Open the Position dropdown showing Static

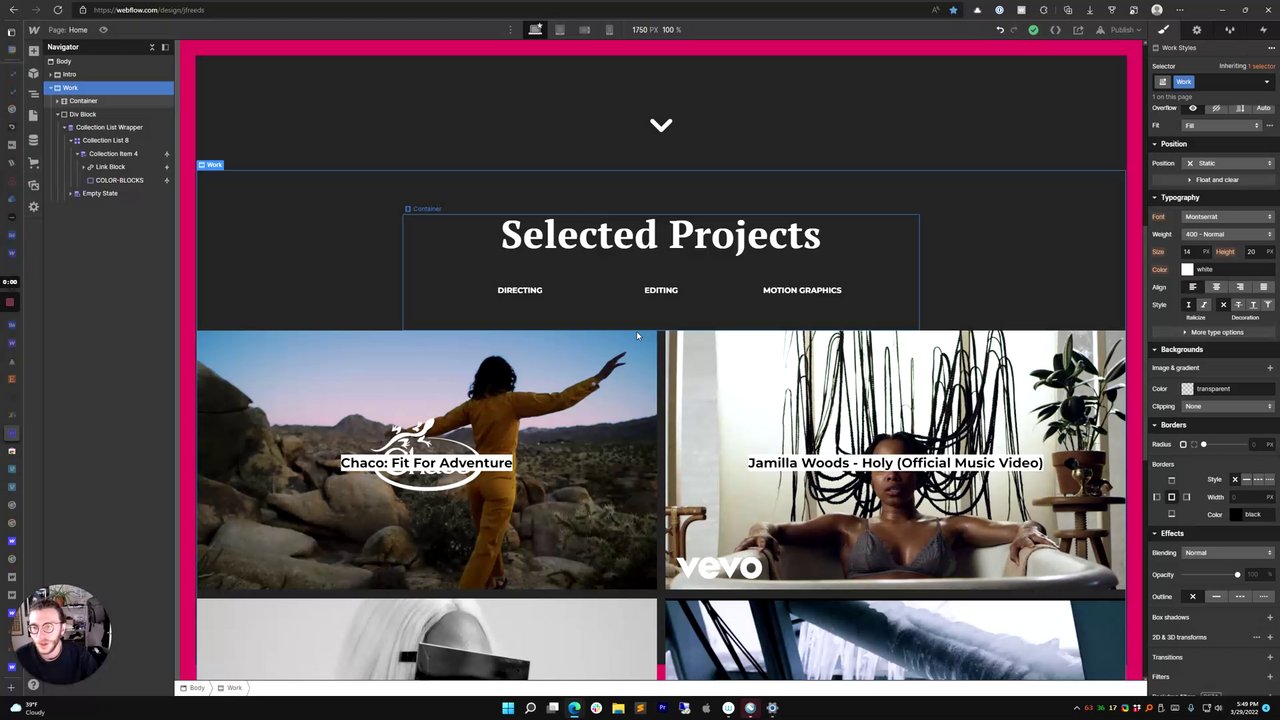click(x=1228, y=163)
